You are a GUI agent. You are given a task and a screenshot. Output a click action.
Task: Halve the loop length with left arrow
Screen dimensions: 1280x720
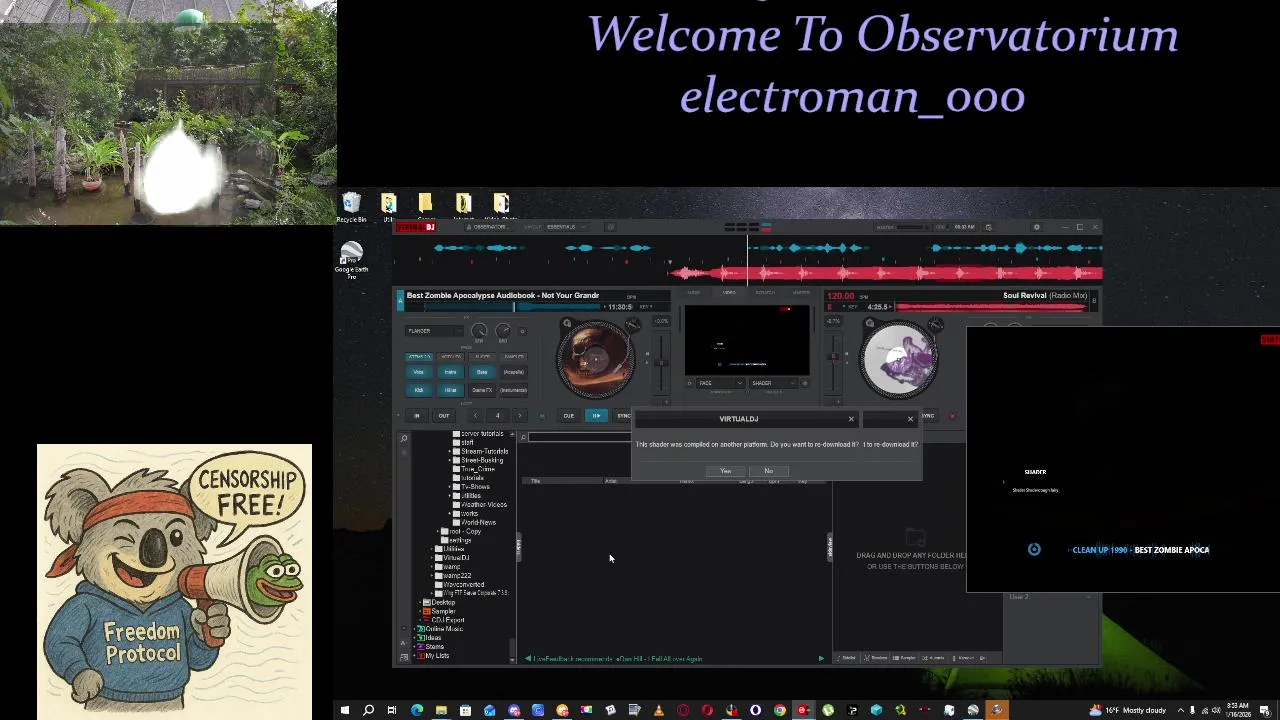click(475, 416)
